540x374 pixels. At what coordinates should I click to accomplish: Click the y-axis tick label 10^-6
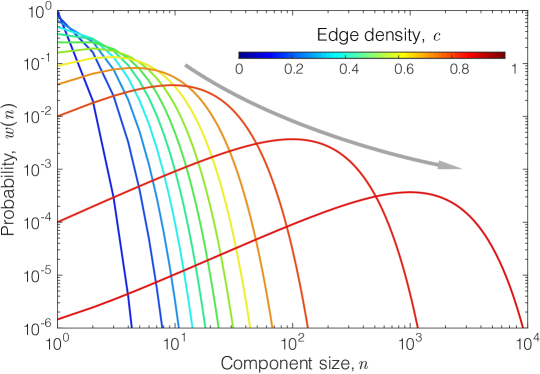click(38, 327)
